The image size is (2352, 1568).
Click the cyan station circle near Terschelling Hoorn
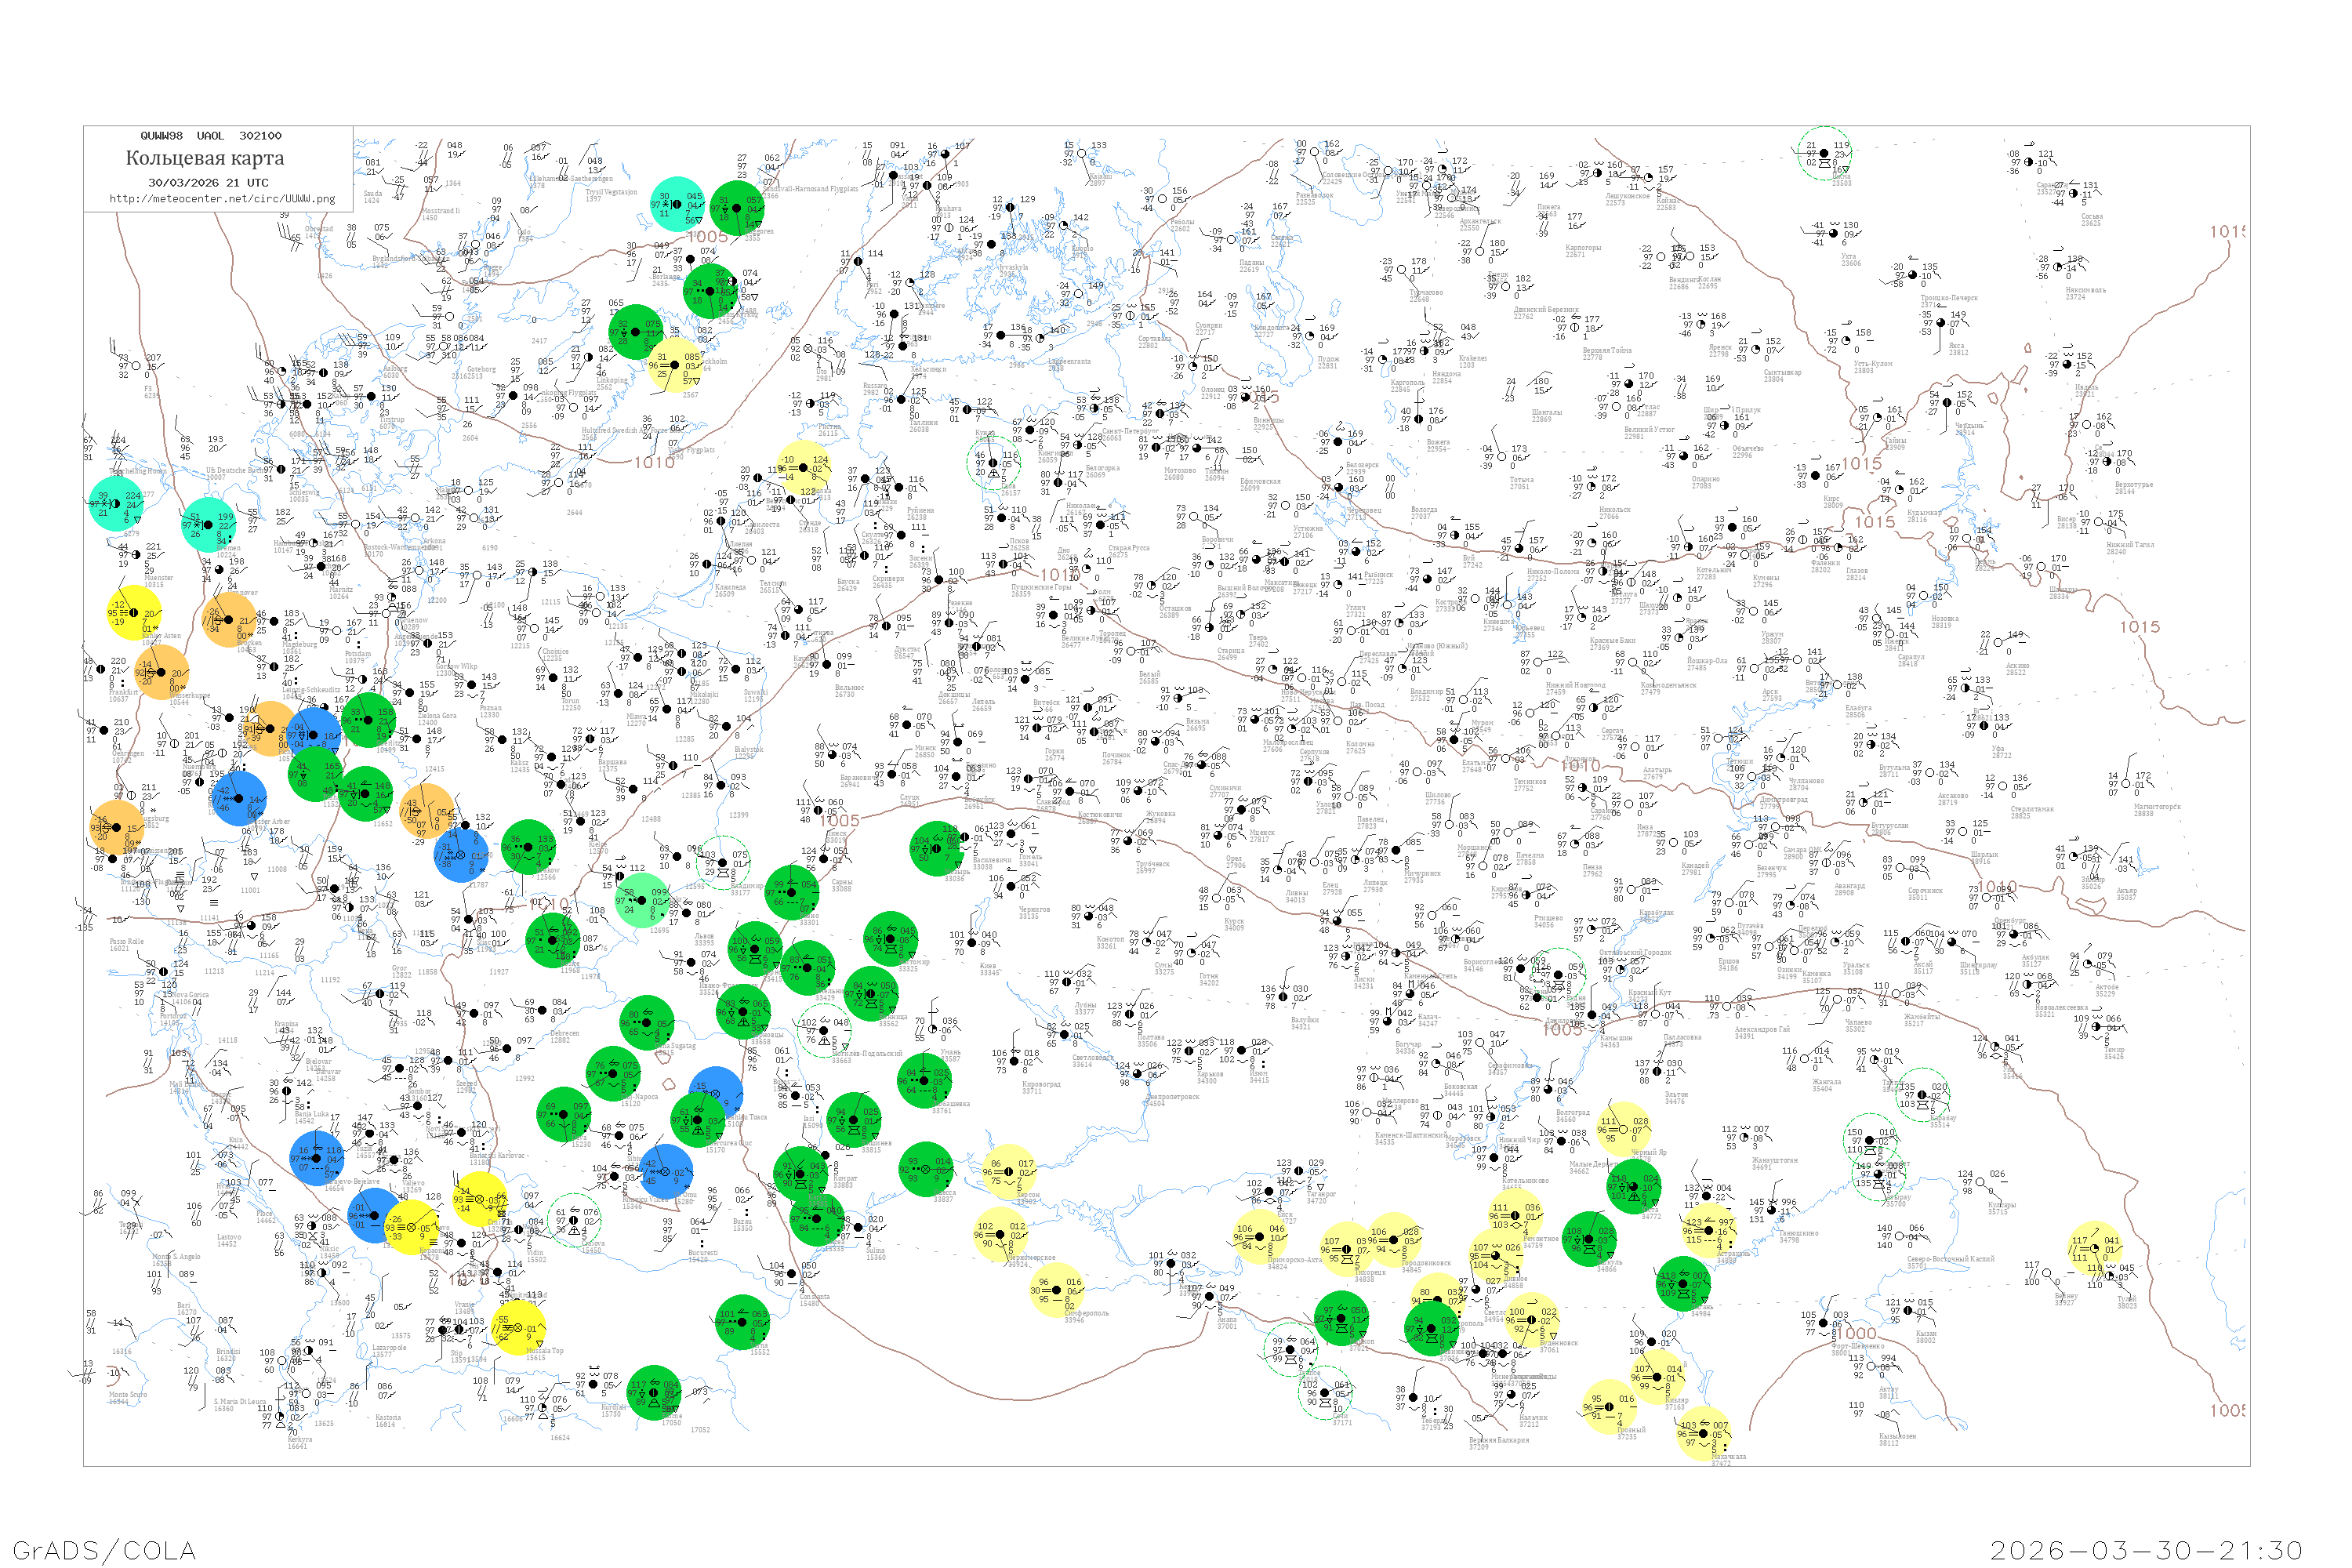pos(116,503)
